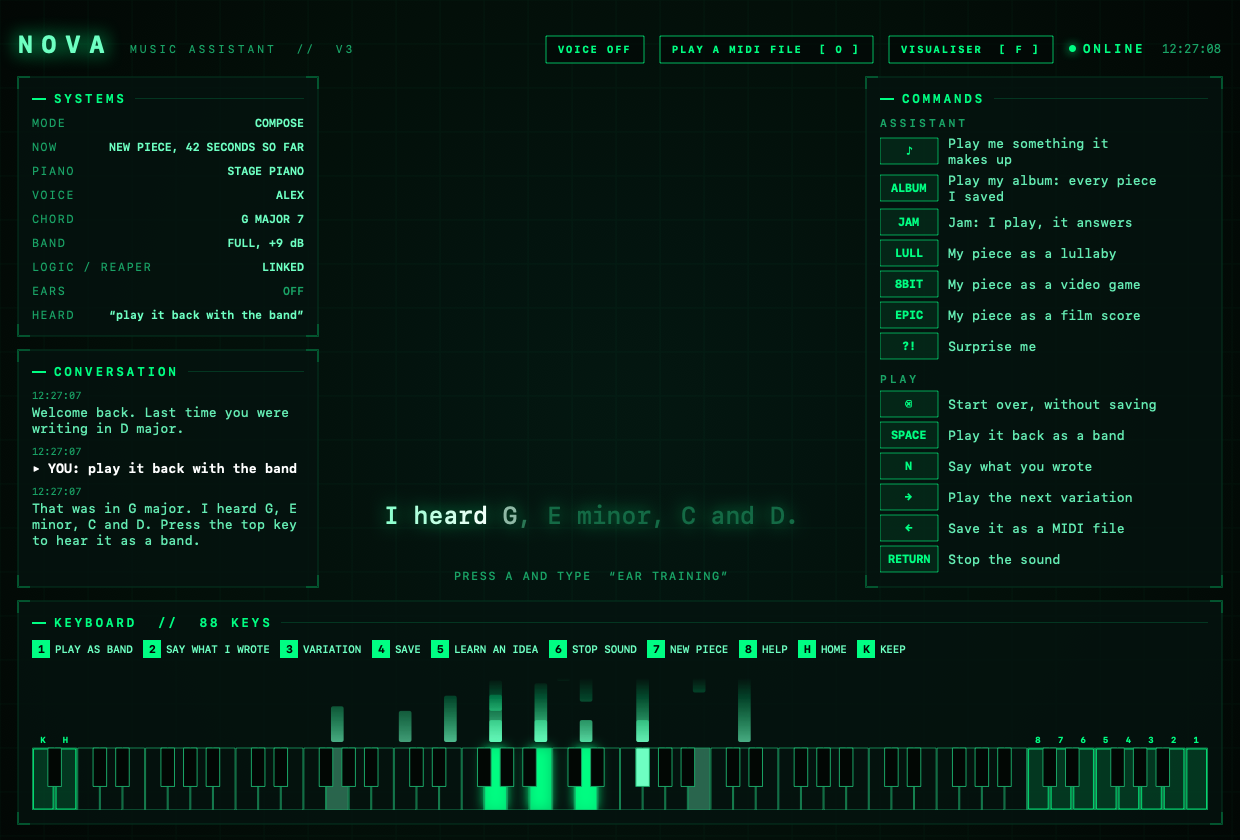Click the N say what you wrote key
The width and height of the screenshot is (1240, 840).
tap(909, 466)
